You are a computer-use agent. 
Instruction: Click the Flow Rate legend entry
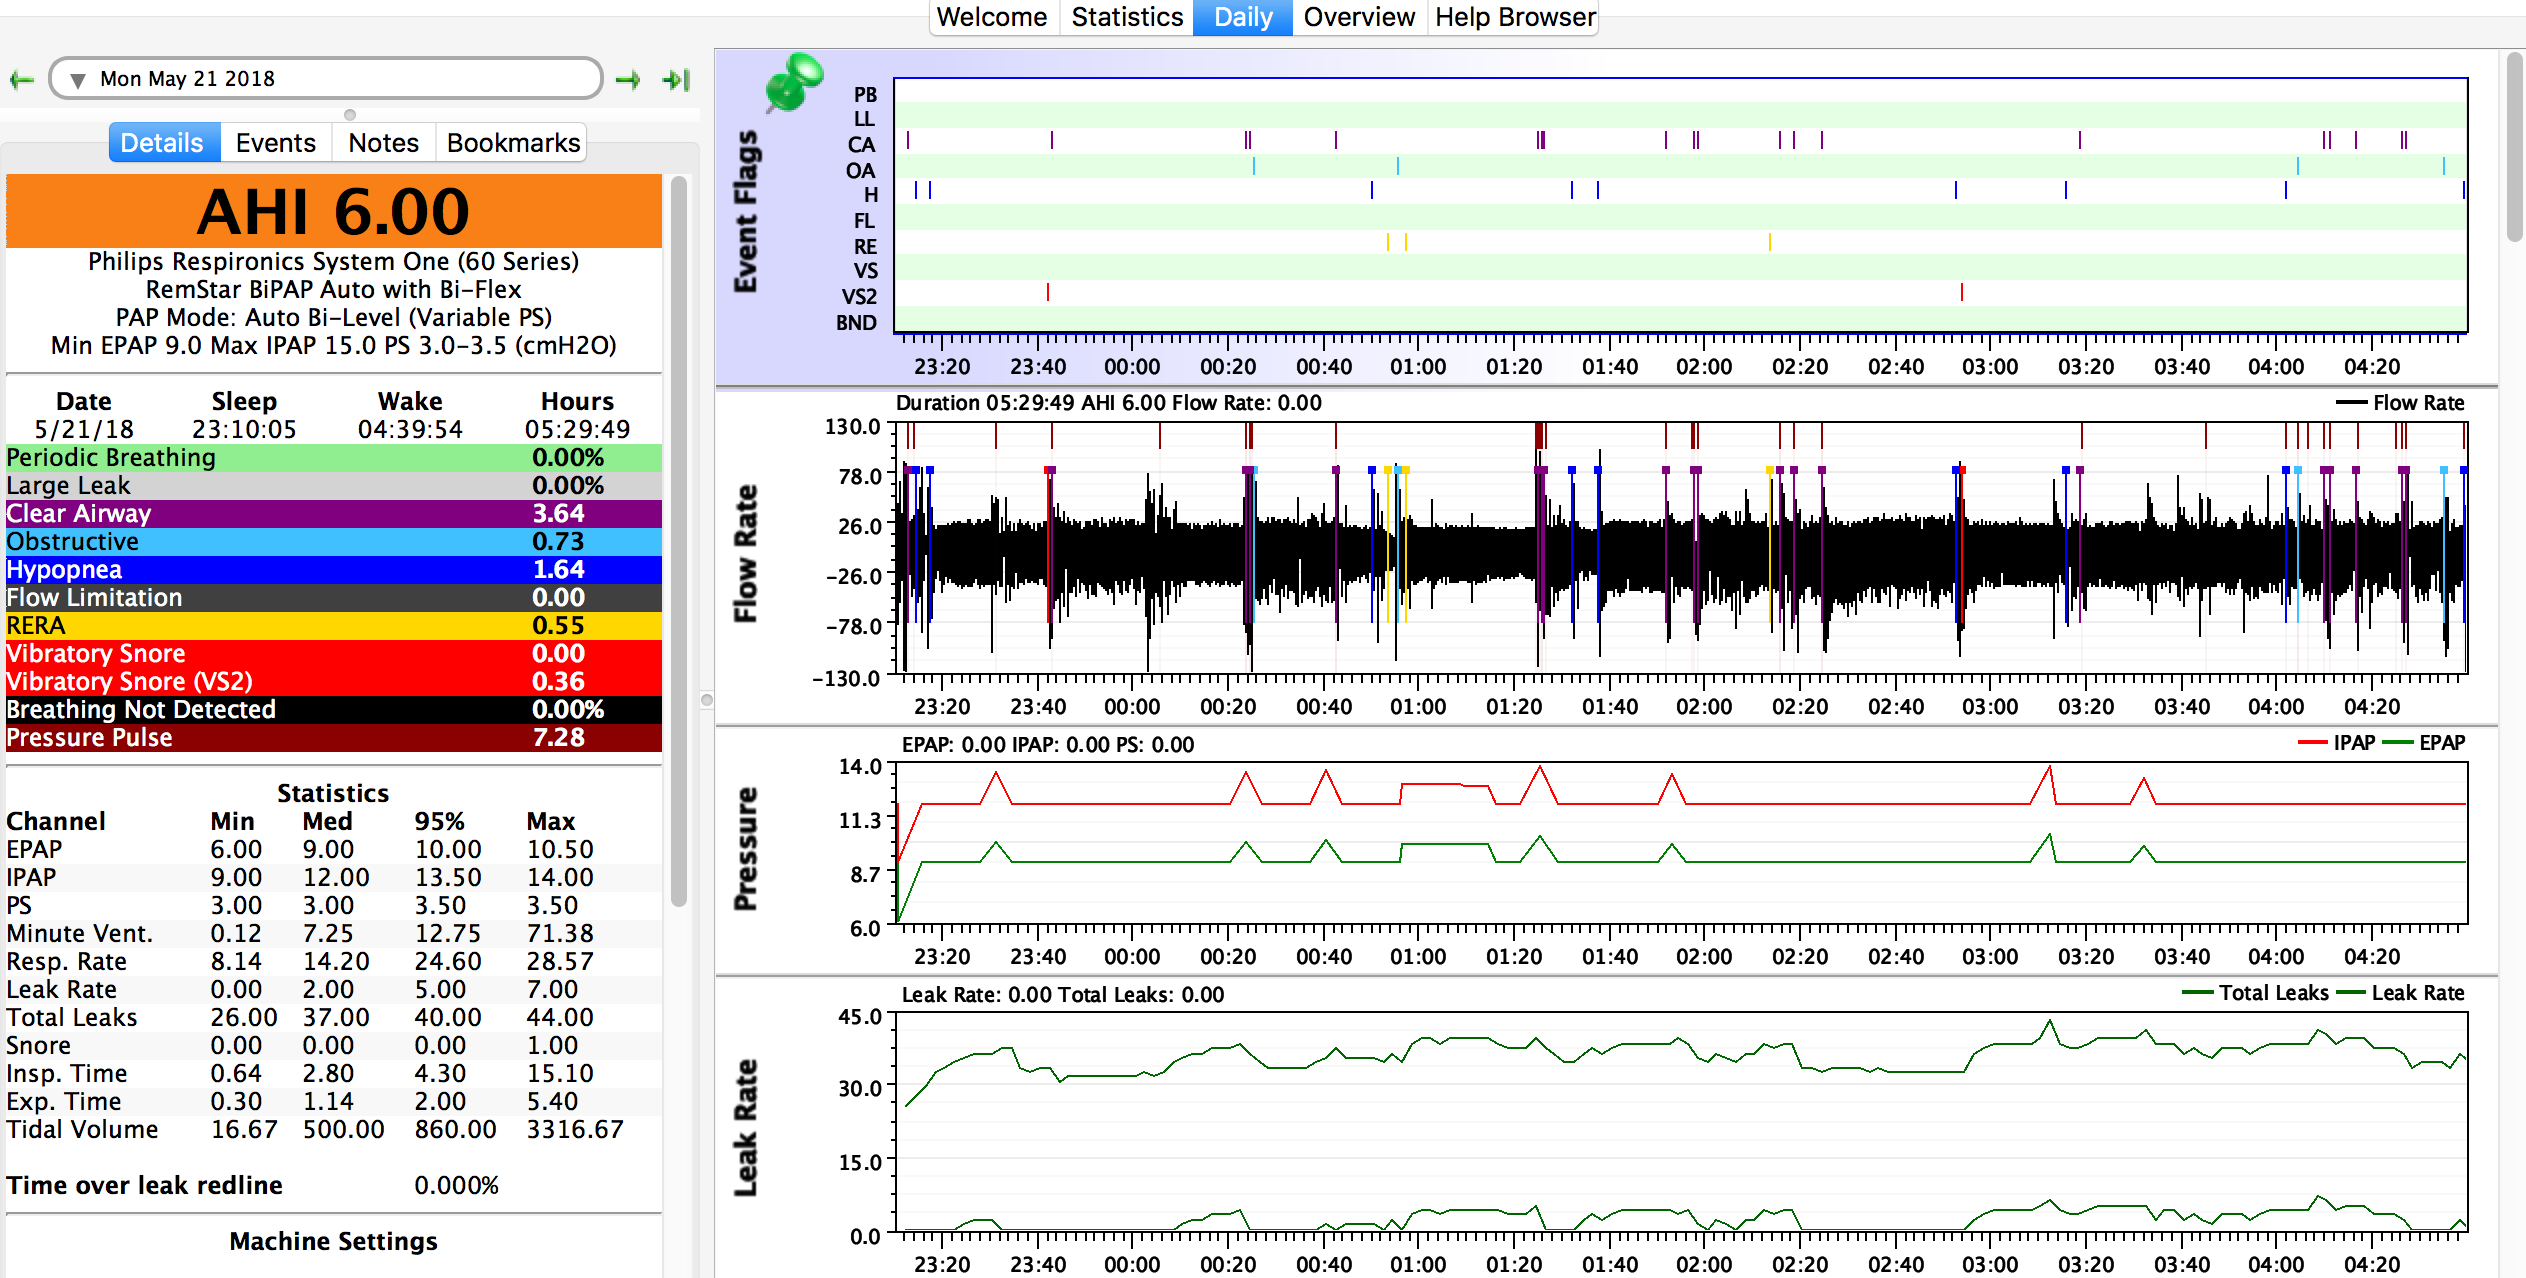point(2400,403)
